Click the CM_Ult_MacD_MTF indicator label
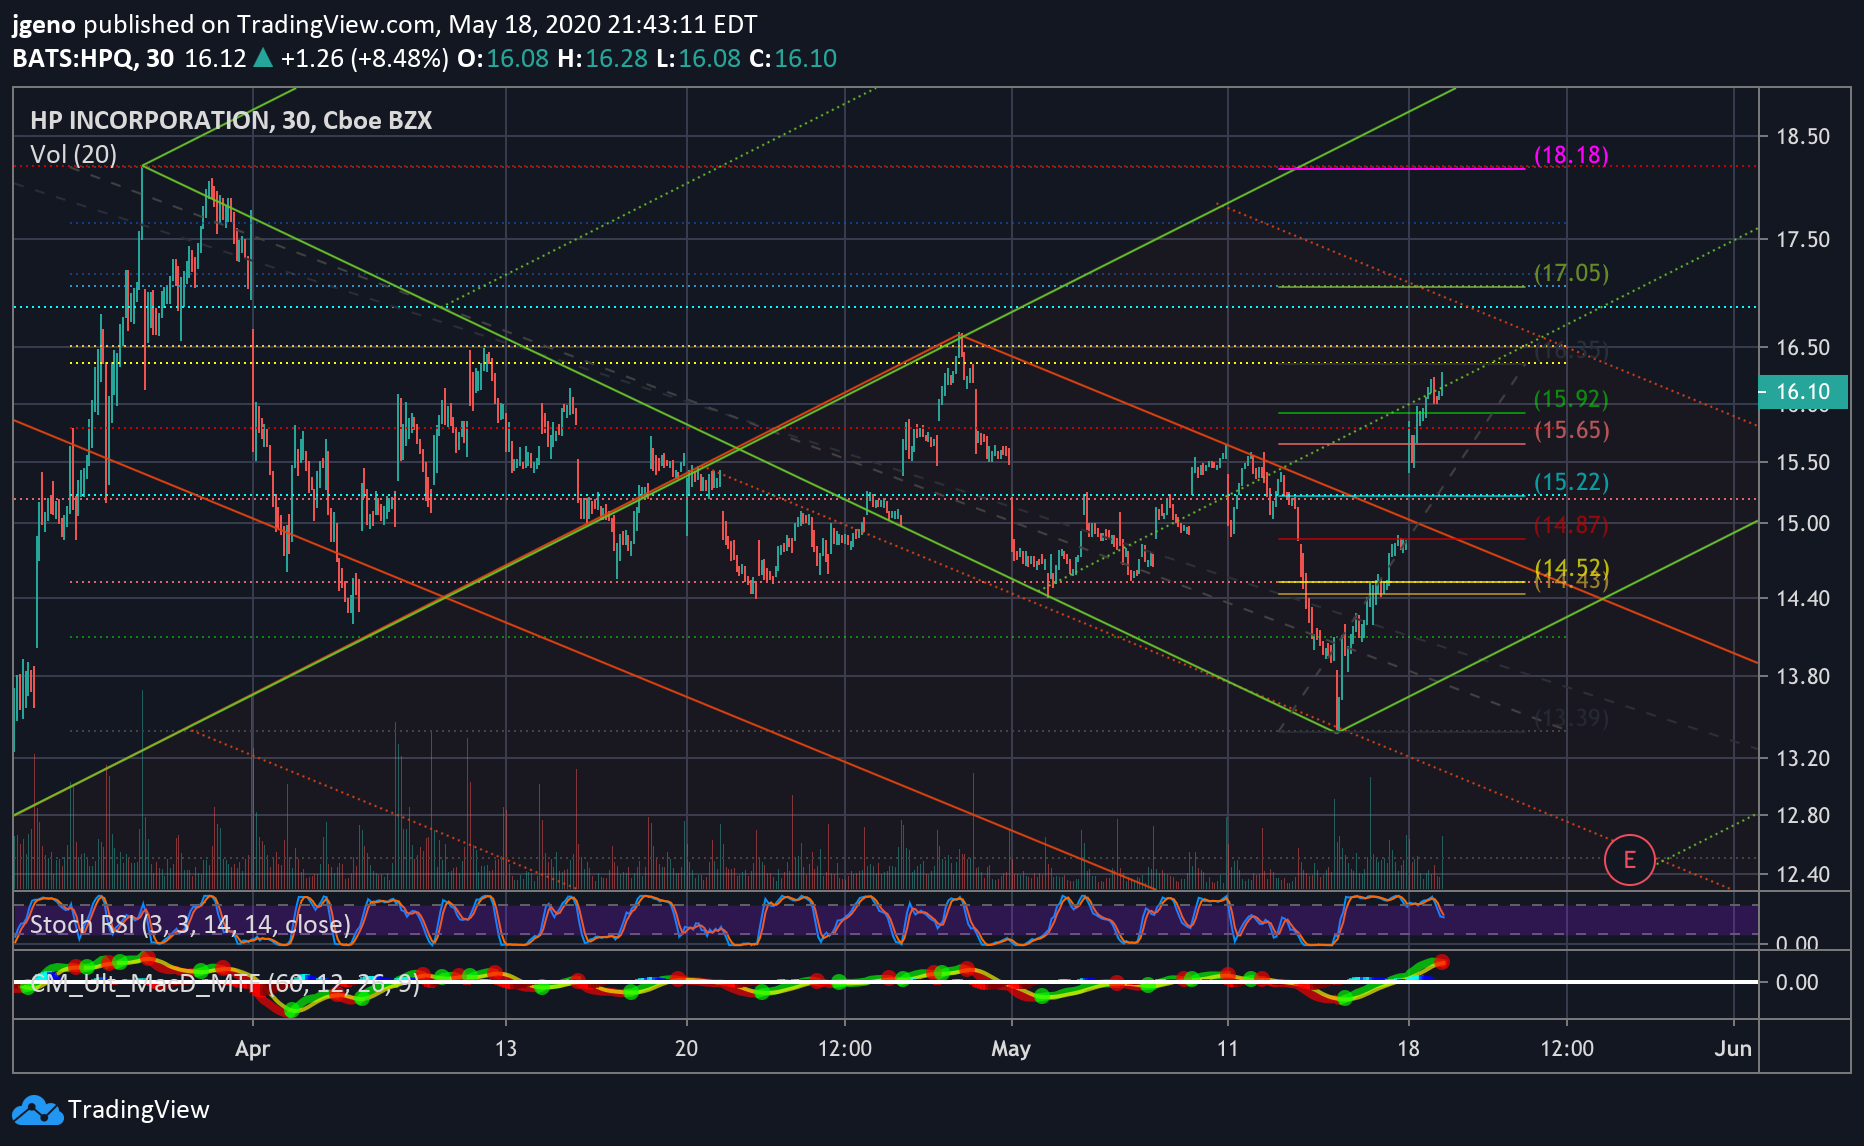The width and height of the screenshot is (1864, 1146). (x=225, y=984)
